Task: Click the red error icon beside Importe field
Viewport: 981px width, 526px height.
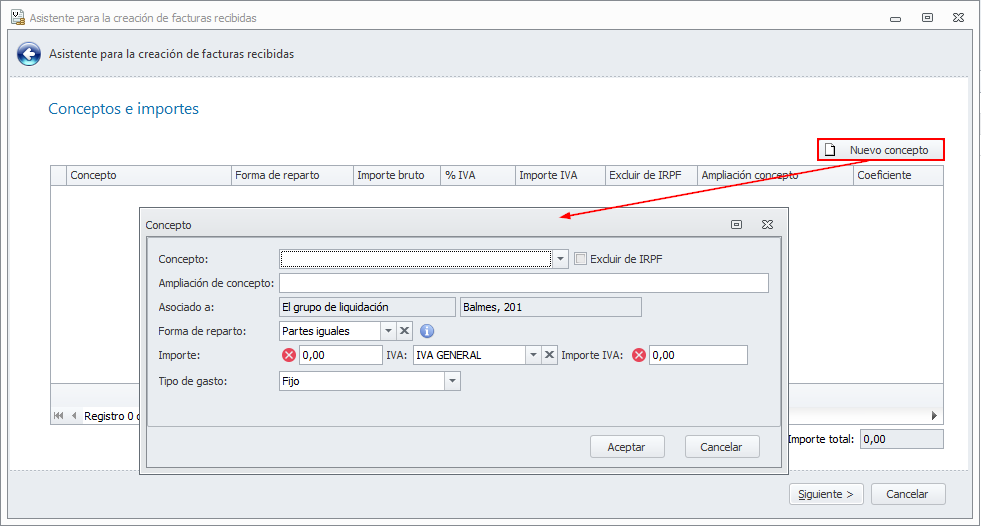Action: coord(288,355)
